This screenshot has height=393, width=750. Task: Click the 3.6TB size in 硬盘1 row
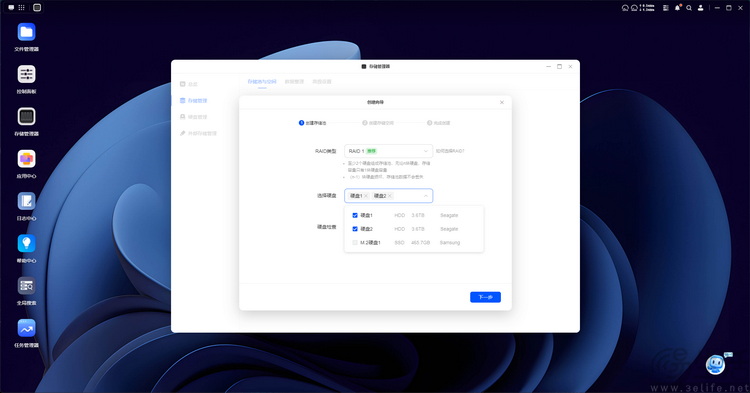[418, 216]
